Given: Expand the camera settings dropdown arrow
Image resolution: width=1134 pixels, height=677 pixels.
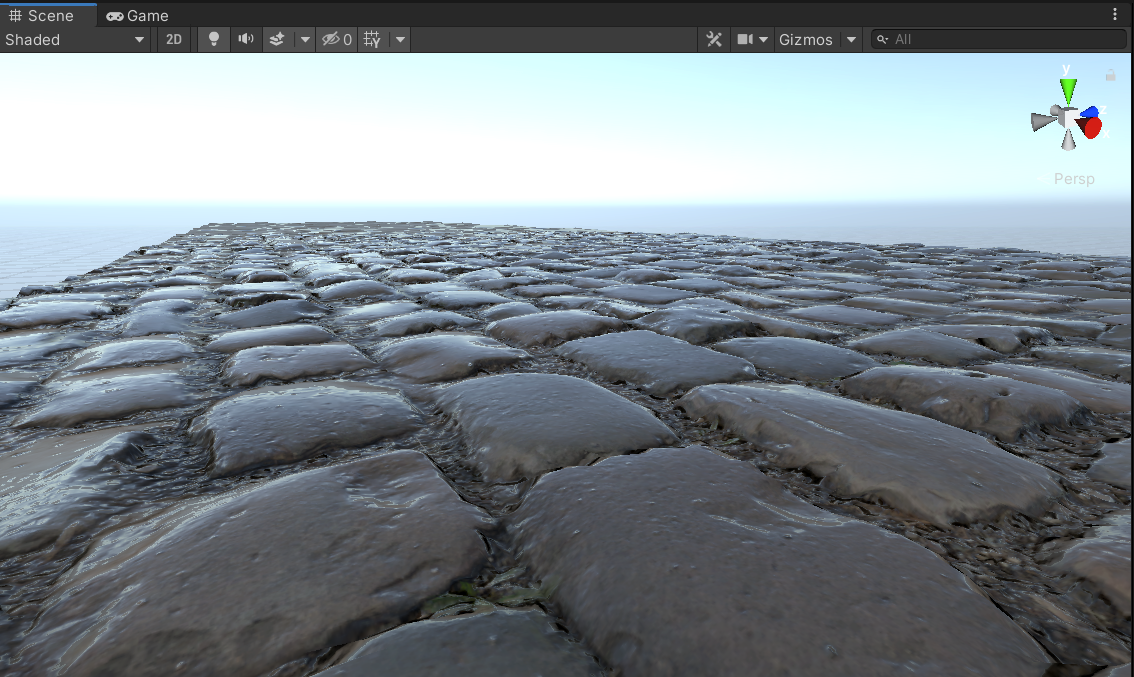Looking at the screenshot, I should click(764, 40).
